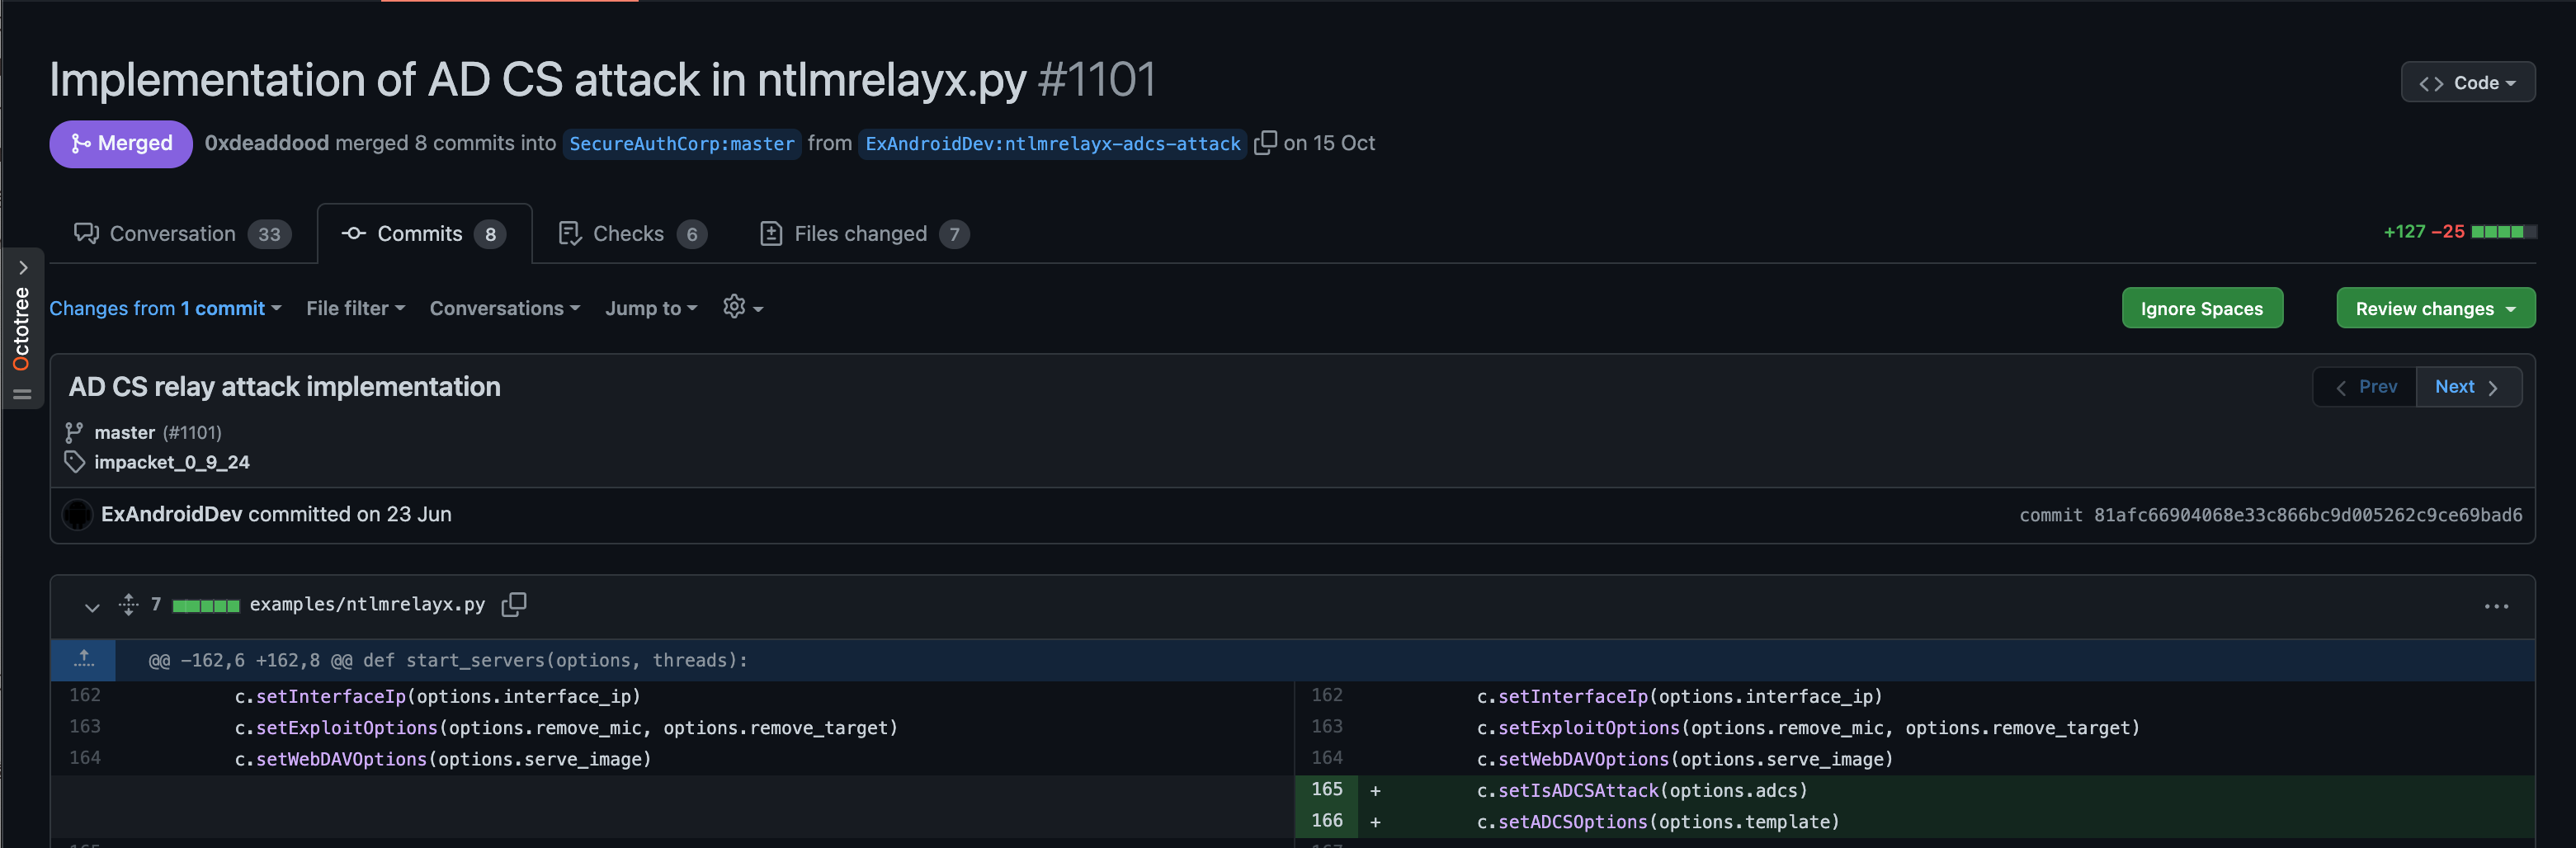Open the SecureAuthCorp:master base branch link
Image resolution: width=2576 pixels, height=848 pixels.
click(681, 144)
